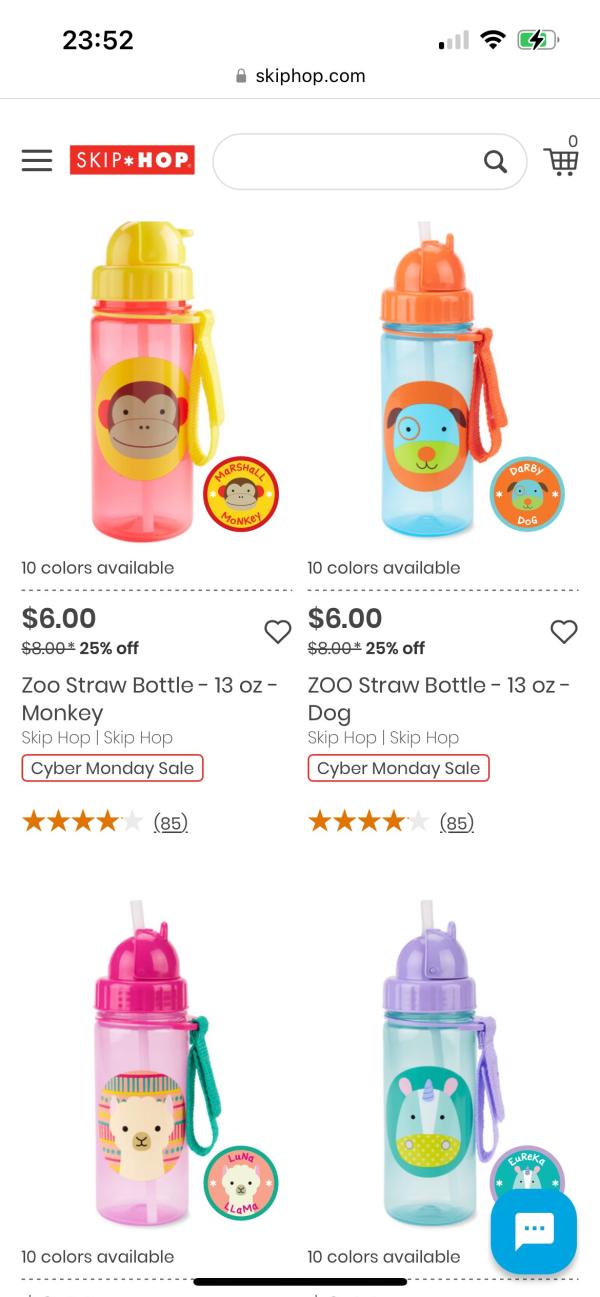The height and width of the screenshot is (1297, 600).
Task: Tap the search magnifier icon
Action: 495,161
